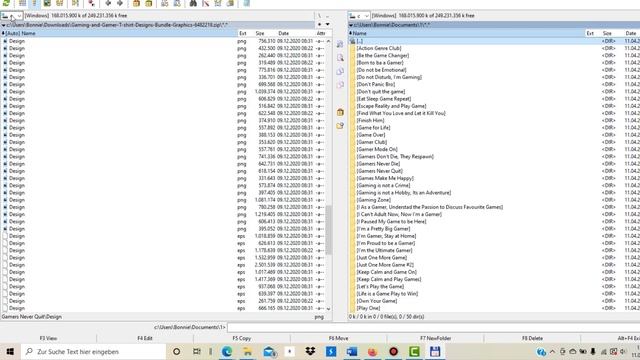The width and height of the screenshot is (640, 360).
Task: Click the green refresh icon in top toolbar
Action: (6, 3)
